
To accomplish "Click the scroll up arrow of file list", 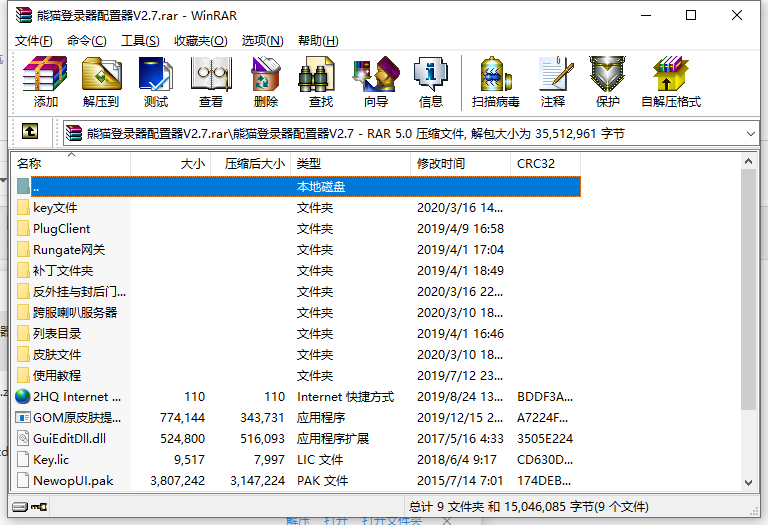I will pyautogui.click(x=748, y=161).
